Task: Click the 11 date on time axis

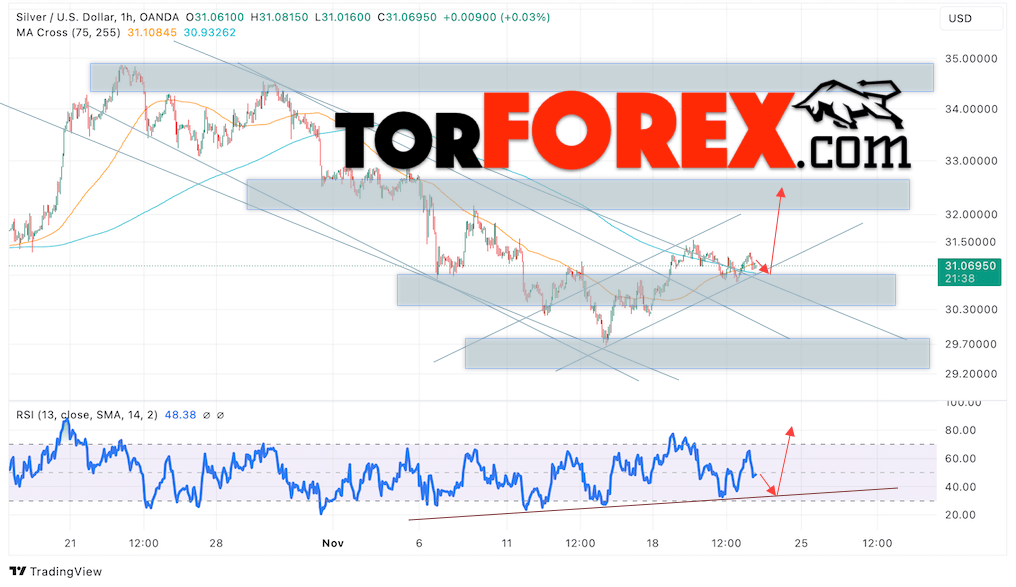Action: click(507, 543)
